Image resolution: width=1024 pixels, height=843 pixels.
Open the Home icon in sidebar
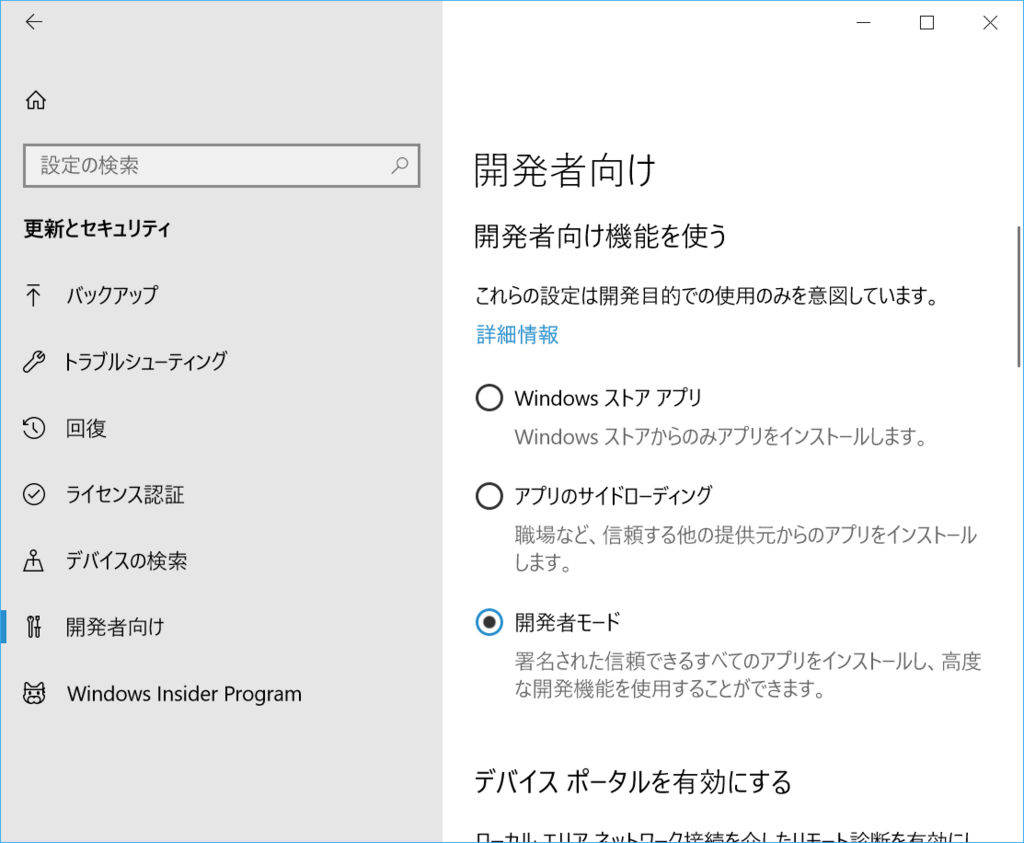(x=36, y=100)
